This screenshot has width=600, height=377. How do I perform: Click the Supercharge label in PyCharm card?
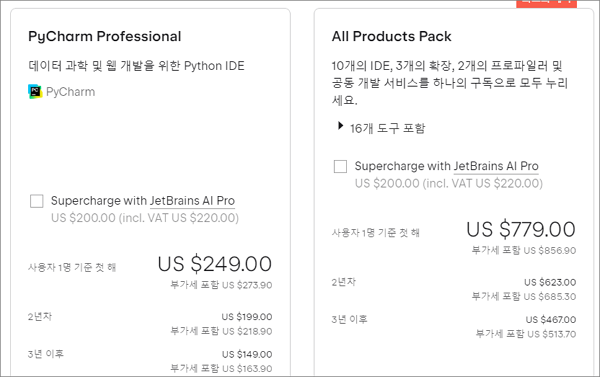click(x=143, y=201)
